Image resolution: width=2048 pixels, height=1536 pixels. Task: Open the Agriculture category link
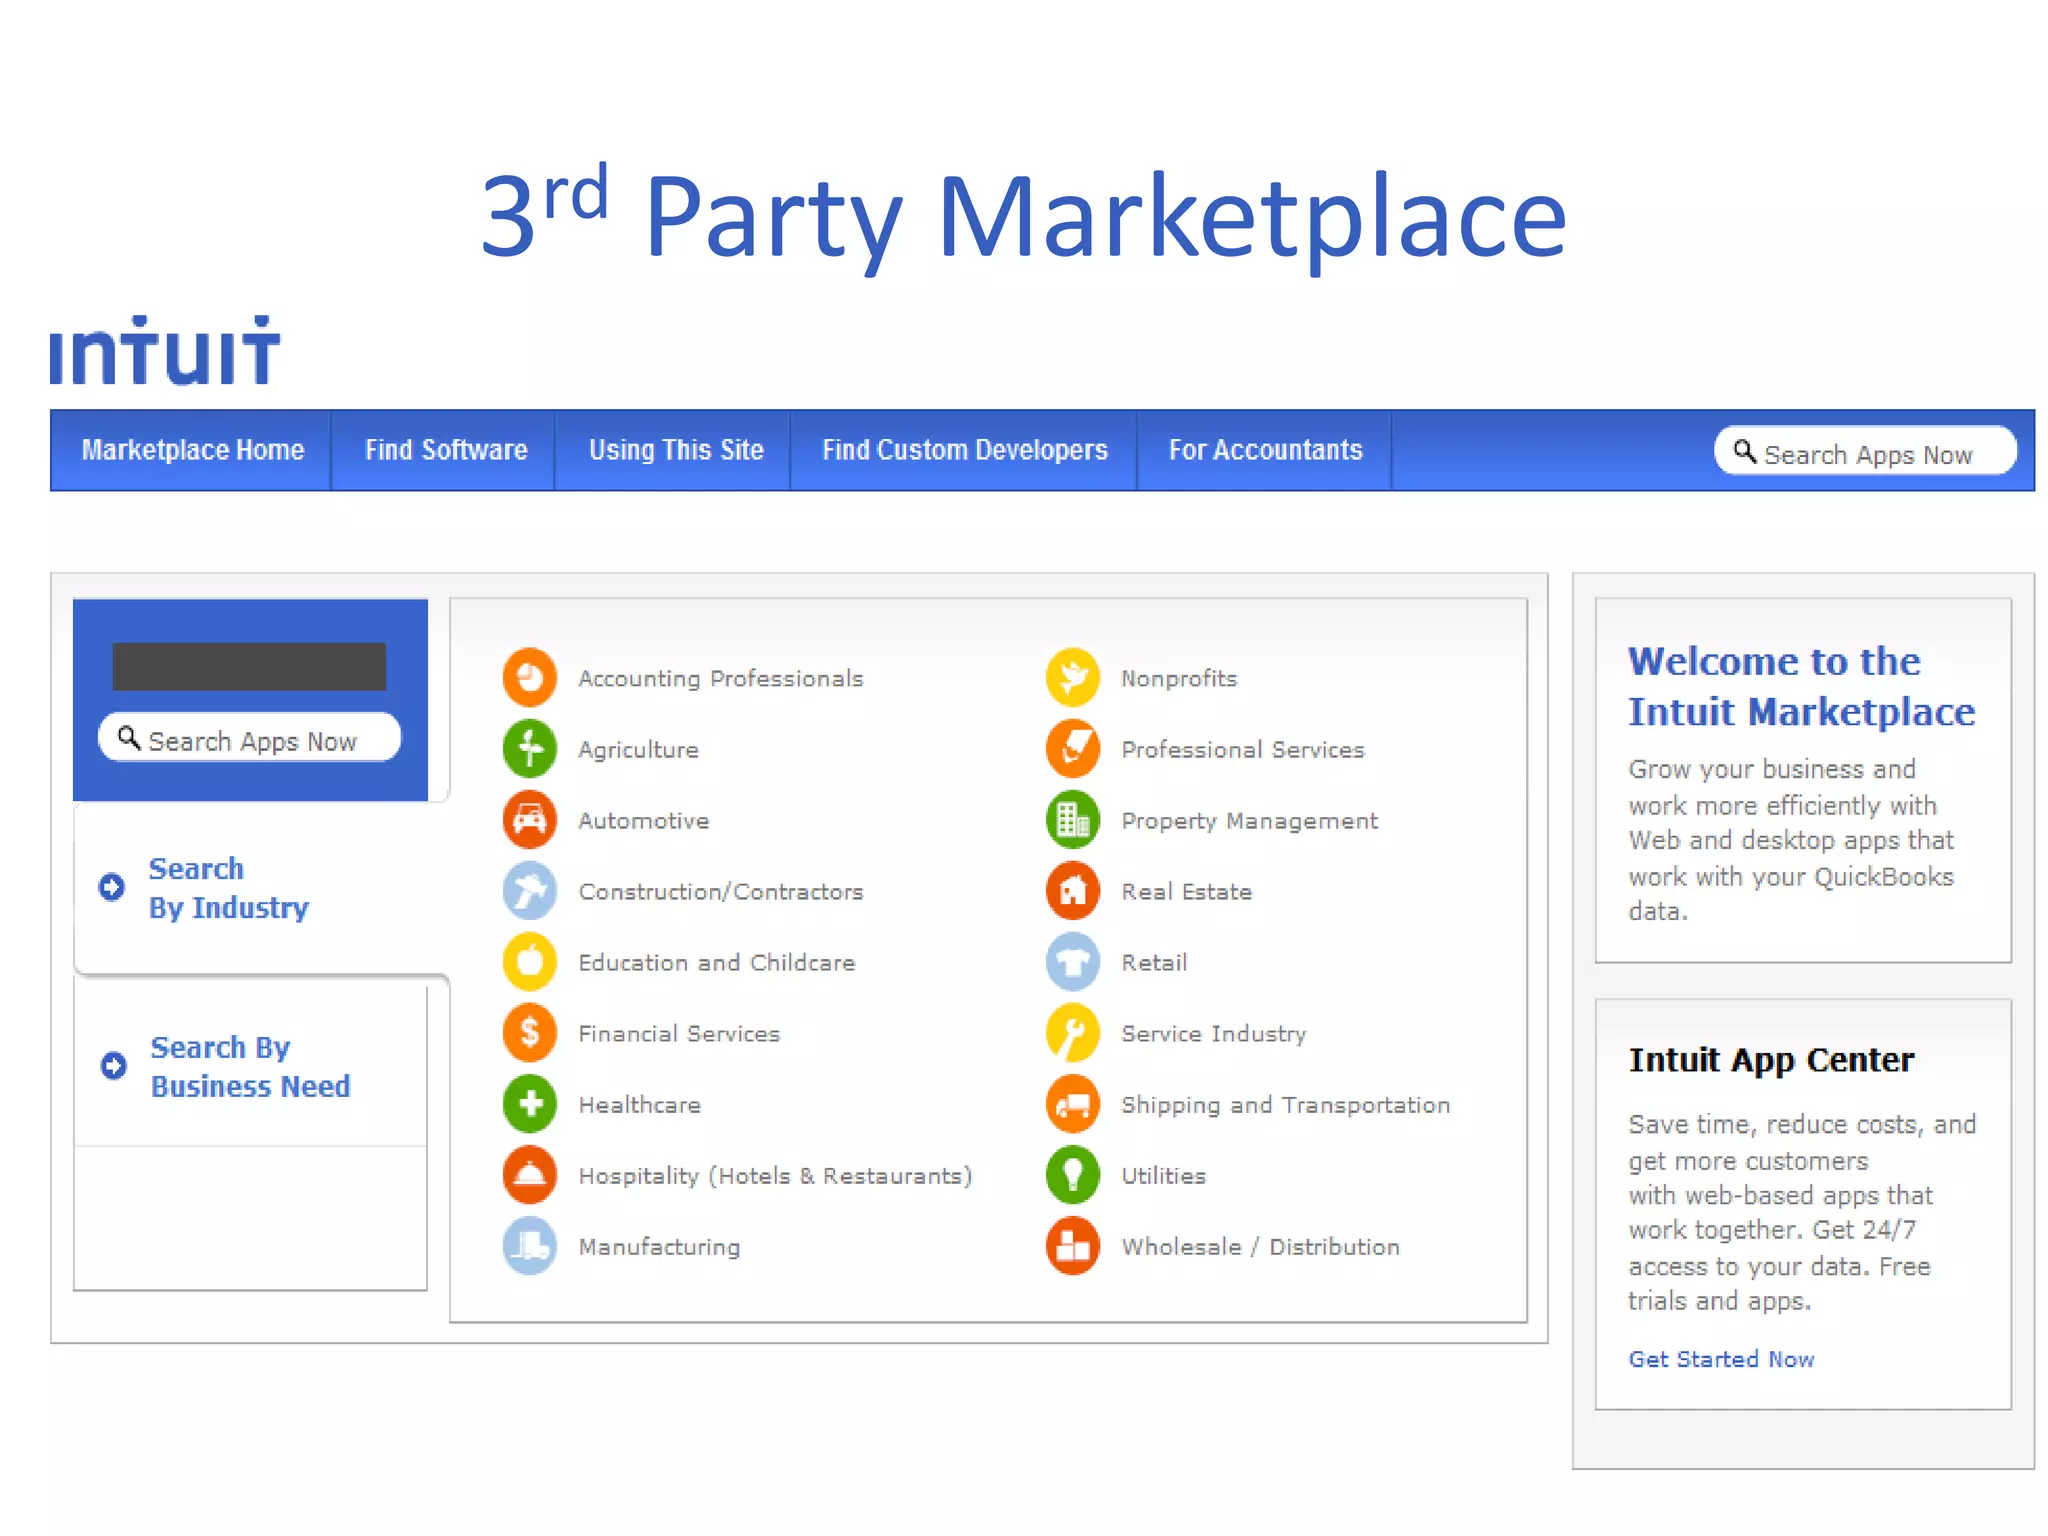coord(638,750)
